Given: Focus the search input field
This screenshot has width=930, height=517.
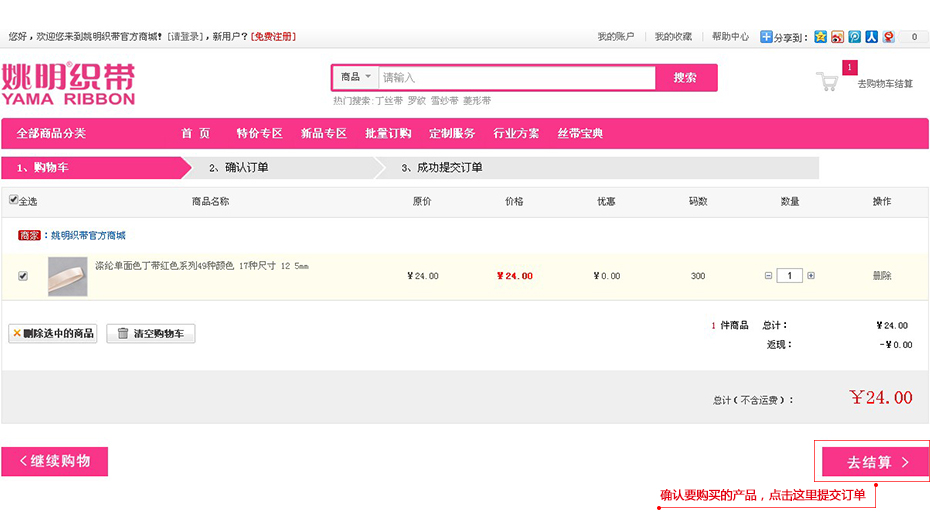Looking at the screenshot, I should [x=516, y=77].
